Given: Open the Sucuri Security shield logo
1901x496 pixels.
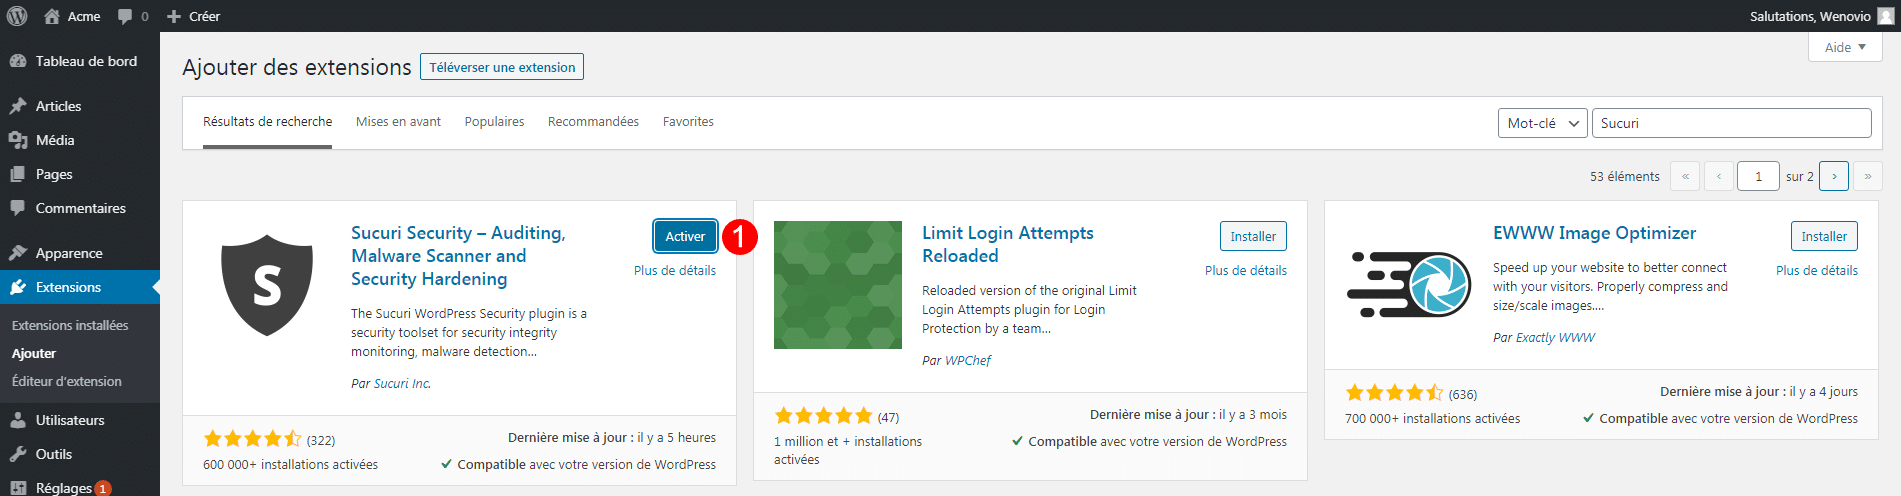Looking at the screenshot, I should (267, 285).
